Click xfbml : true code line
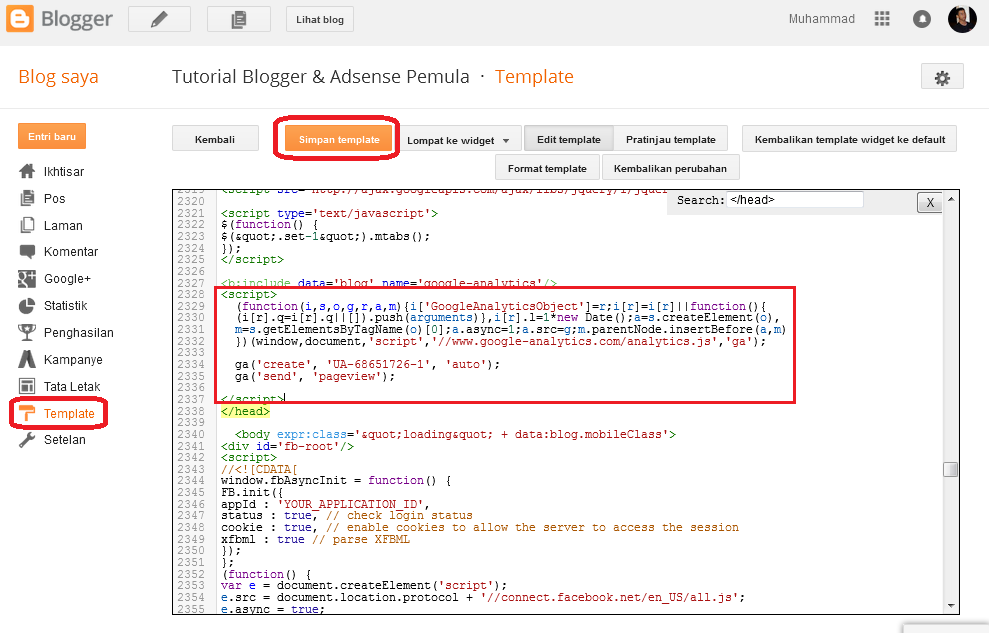This screenshot has height=633, width=989. pos(315,540)
